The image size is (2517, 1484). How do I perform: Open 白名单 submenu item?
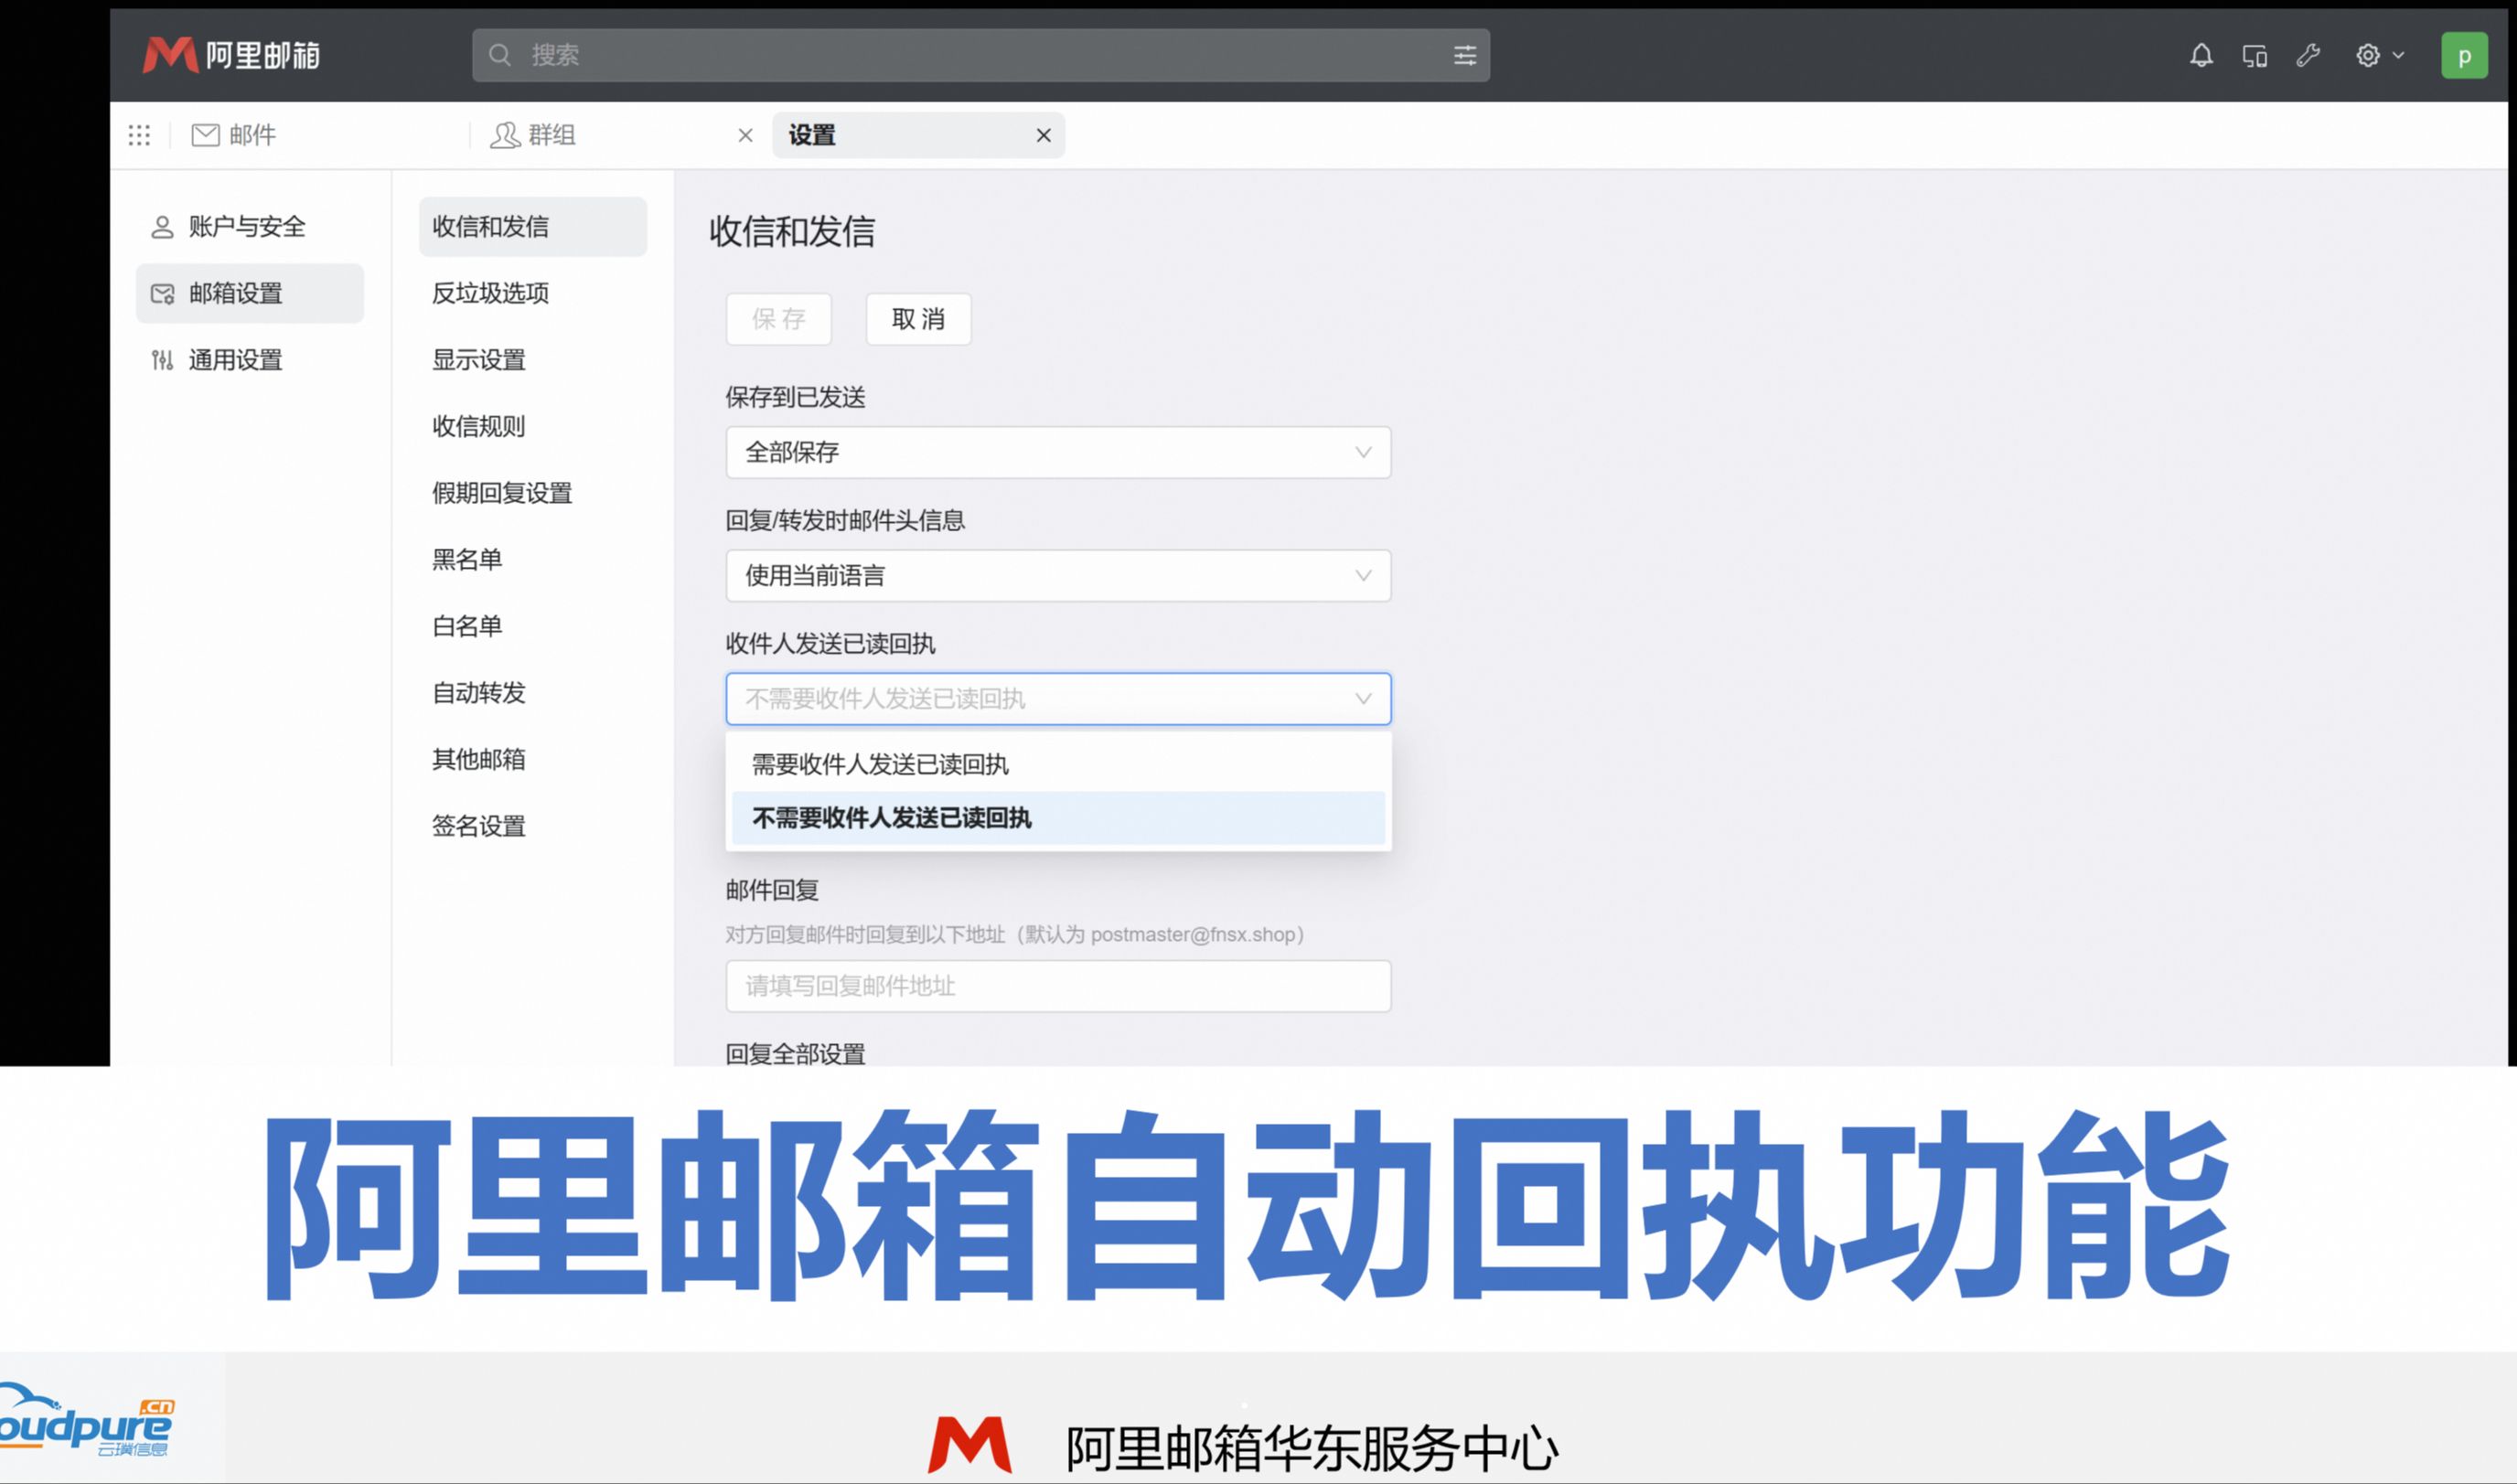click(533, 626)
